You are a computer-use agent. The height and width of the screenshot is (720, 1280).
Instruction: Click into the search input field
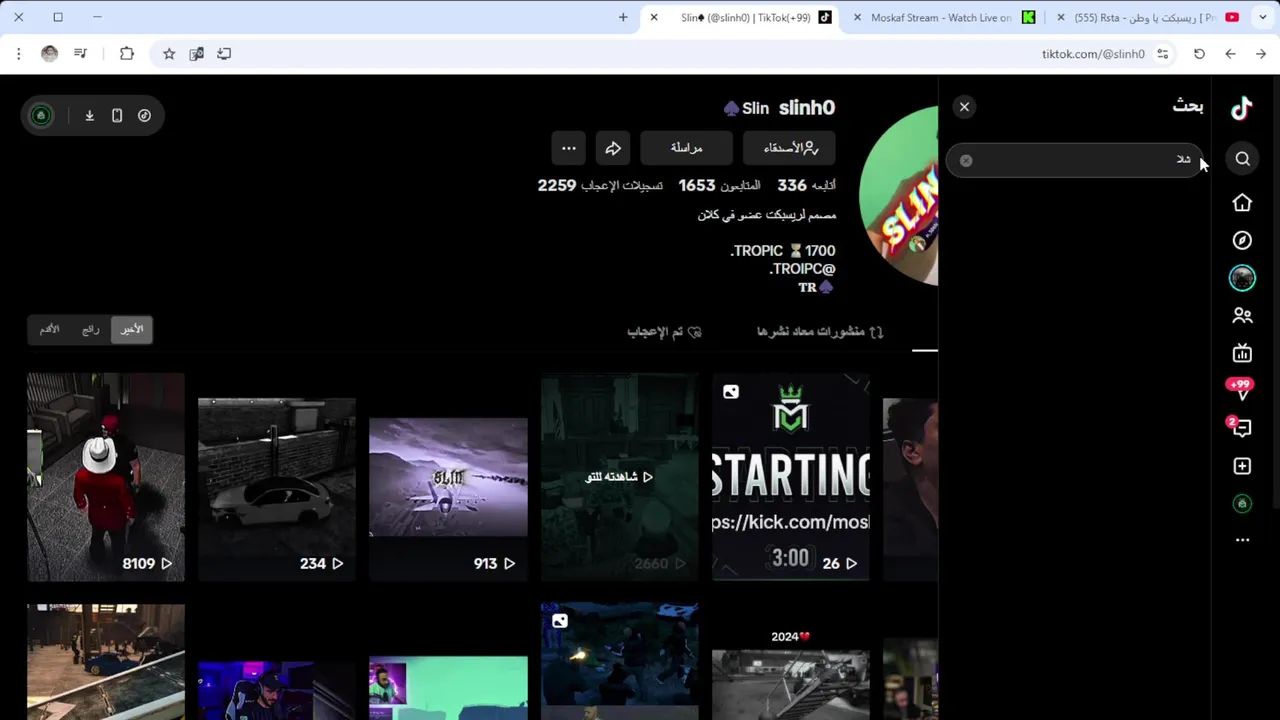[1075, 160]
